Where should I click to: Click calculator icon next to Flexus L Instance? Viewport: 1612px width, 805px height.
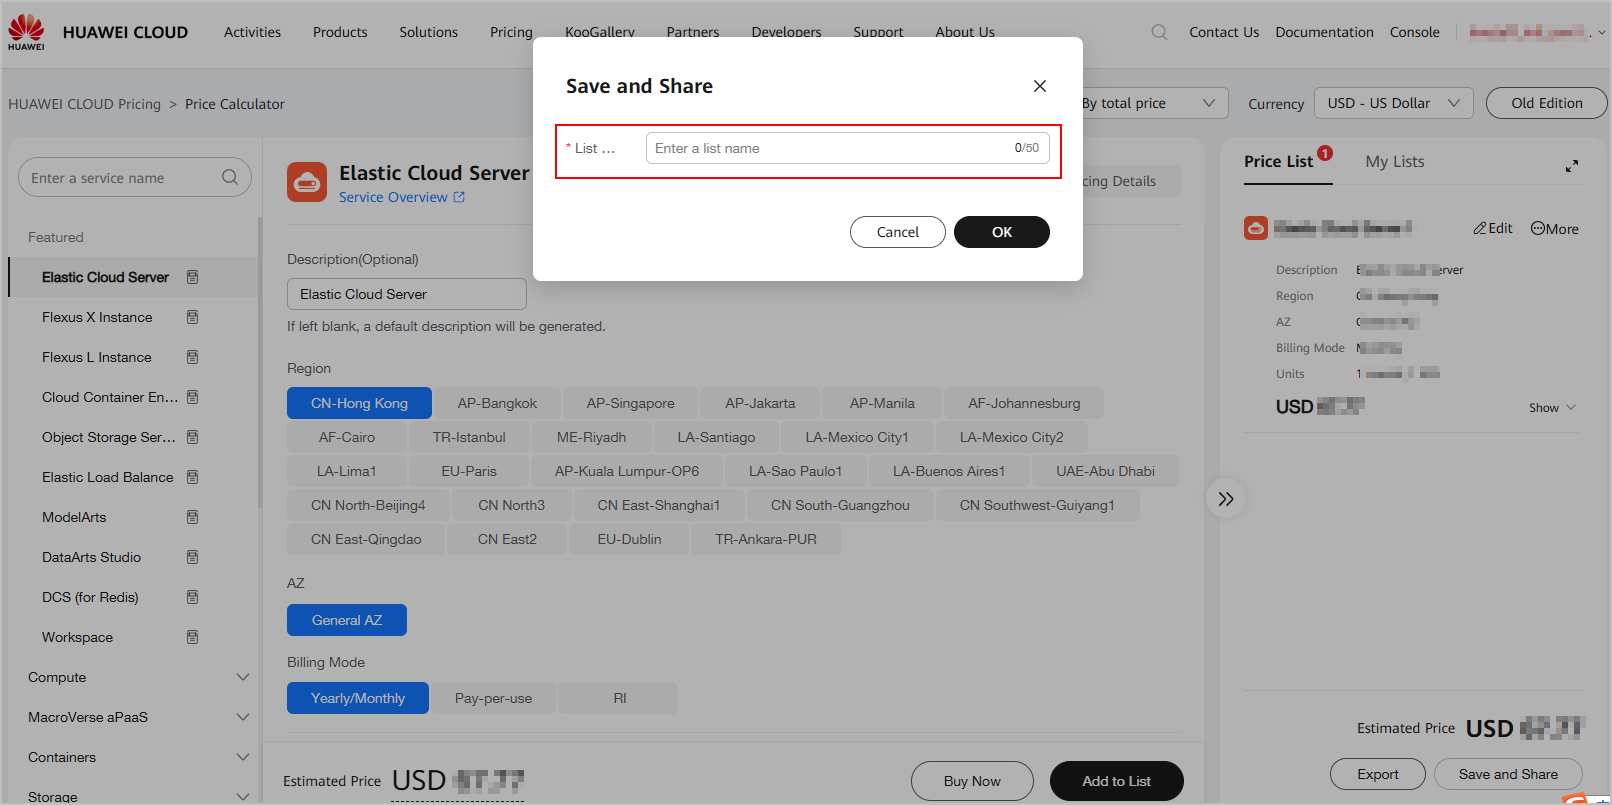pos(193,357)
